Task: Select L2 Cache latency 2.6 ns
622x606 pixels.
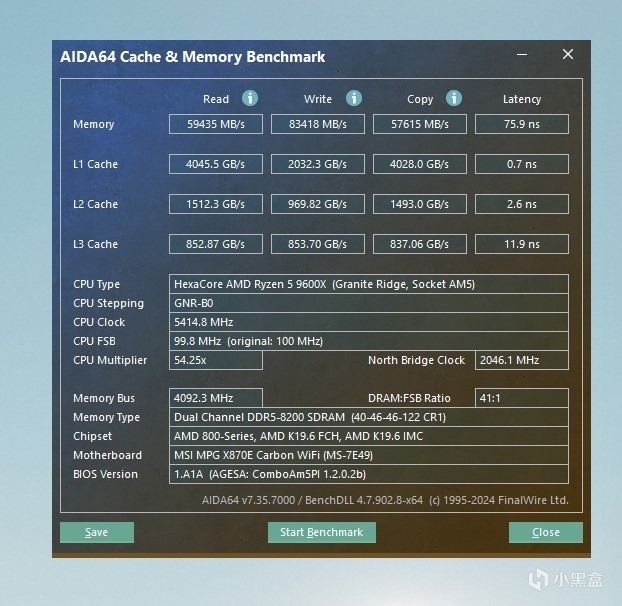Action: [x=522, y=204]
